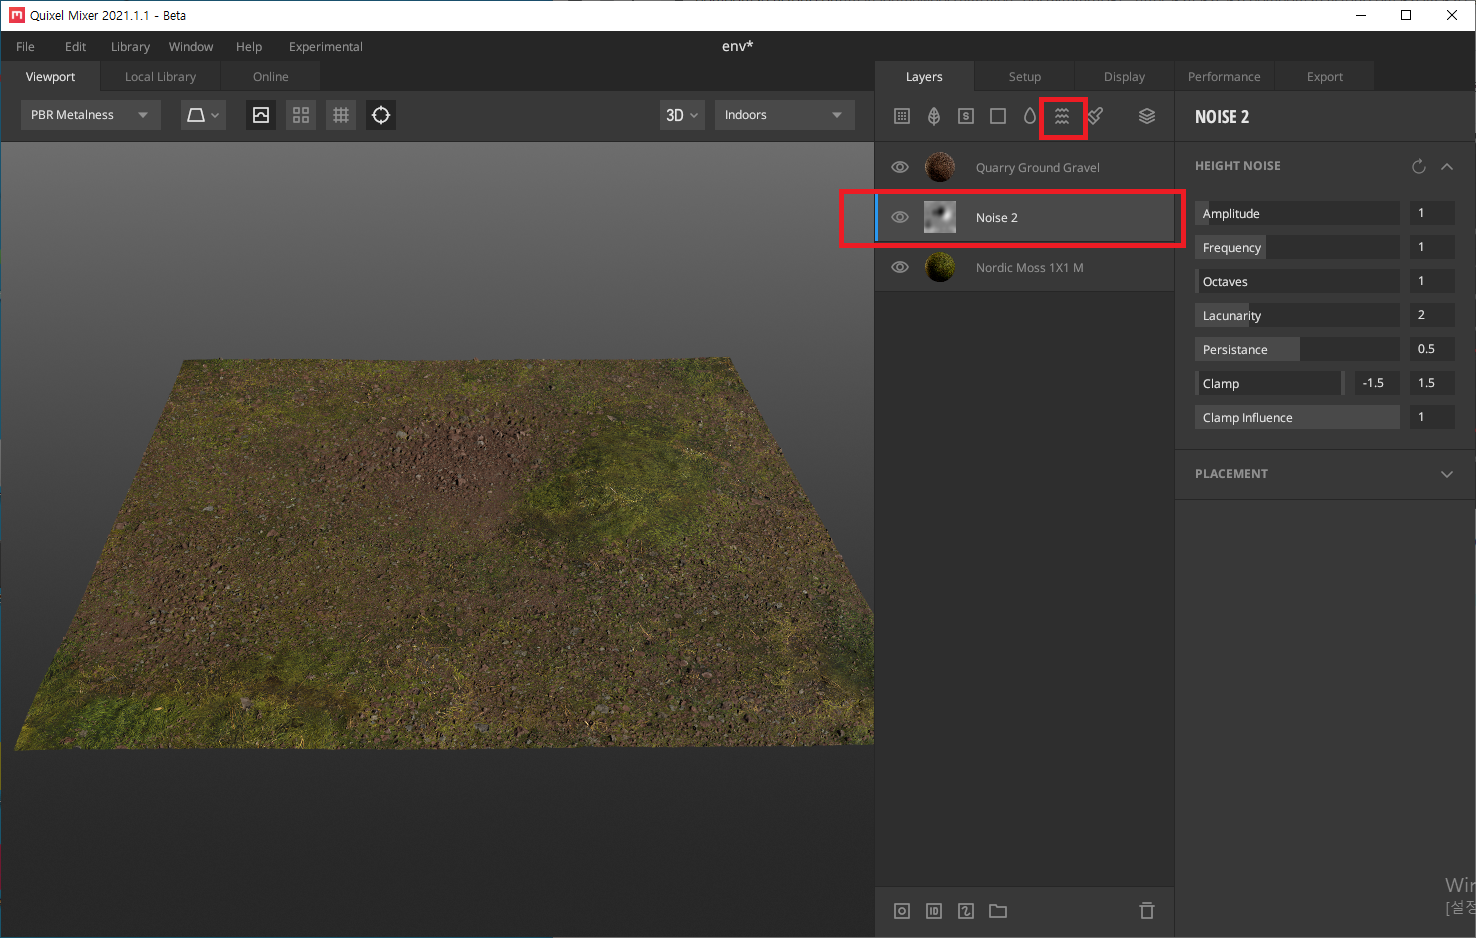Click the NOISE 2 properties title

[x=1222, y=117]
